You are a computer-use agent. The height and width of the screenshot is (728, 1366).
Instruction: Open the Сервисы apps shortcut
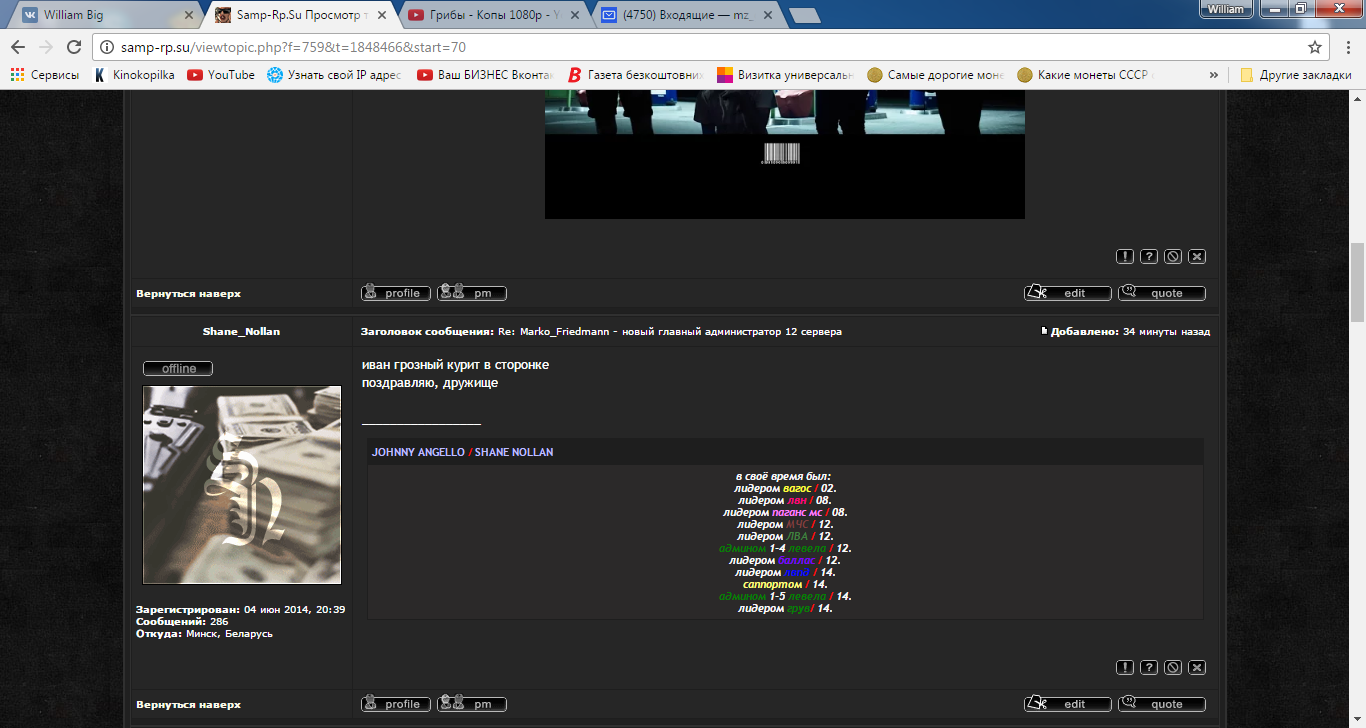click(45, 75)
